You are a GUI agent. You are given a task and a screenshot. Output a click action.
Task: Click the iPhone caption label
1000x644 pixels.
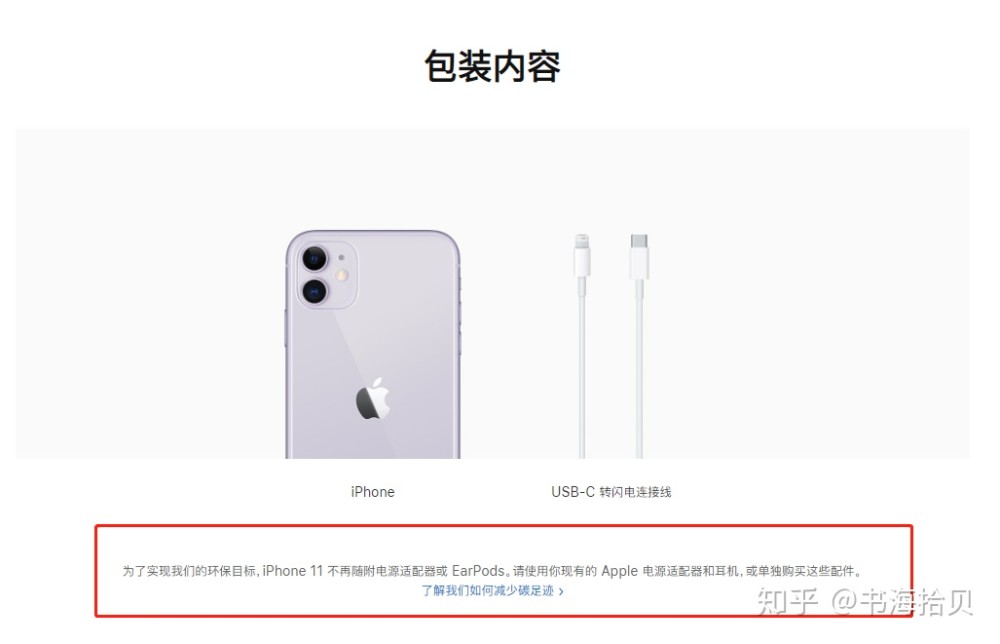(x=372, y=492)
